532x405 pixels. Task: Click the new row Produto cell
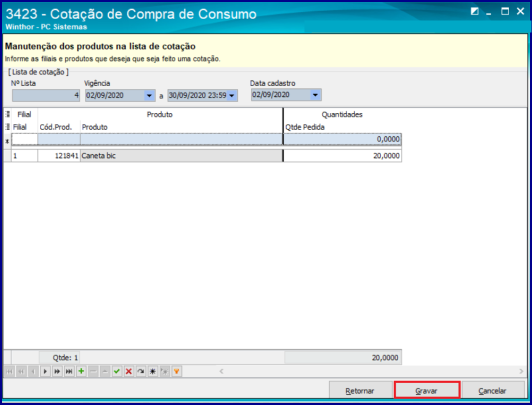tap(181, 139)
